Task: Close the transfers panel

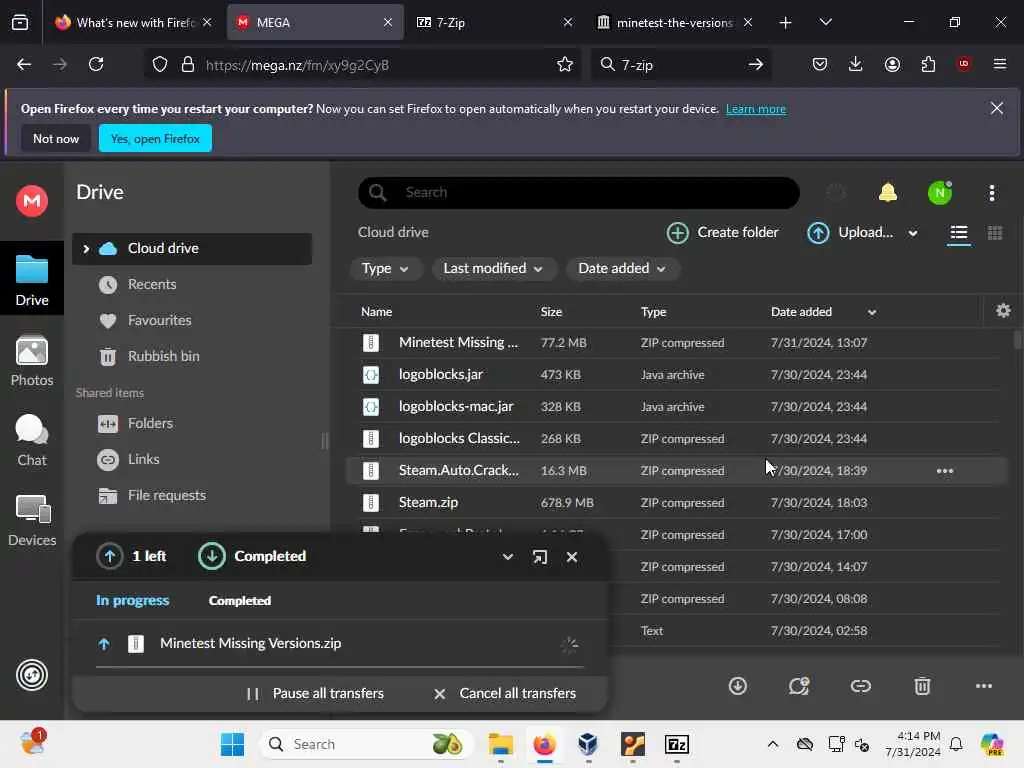Action: click(x=572, y=557)
